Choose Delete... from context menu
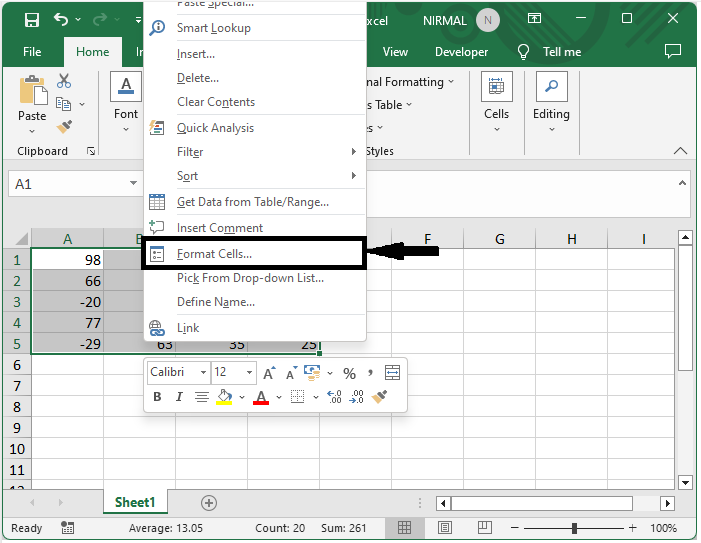This screenshot has height=543, width=701. click(x=254, y=78)
